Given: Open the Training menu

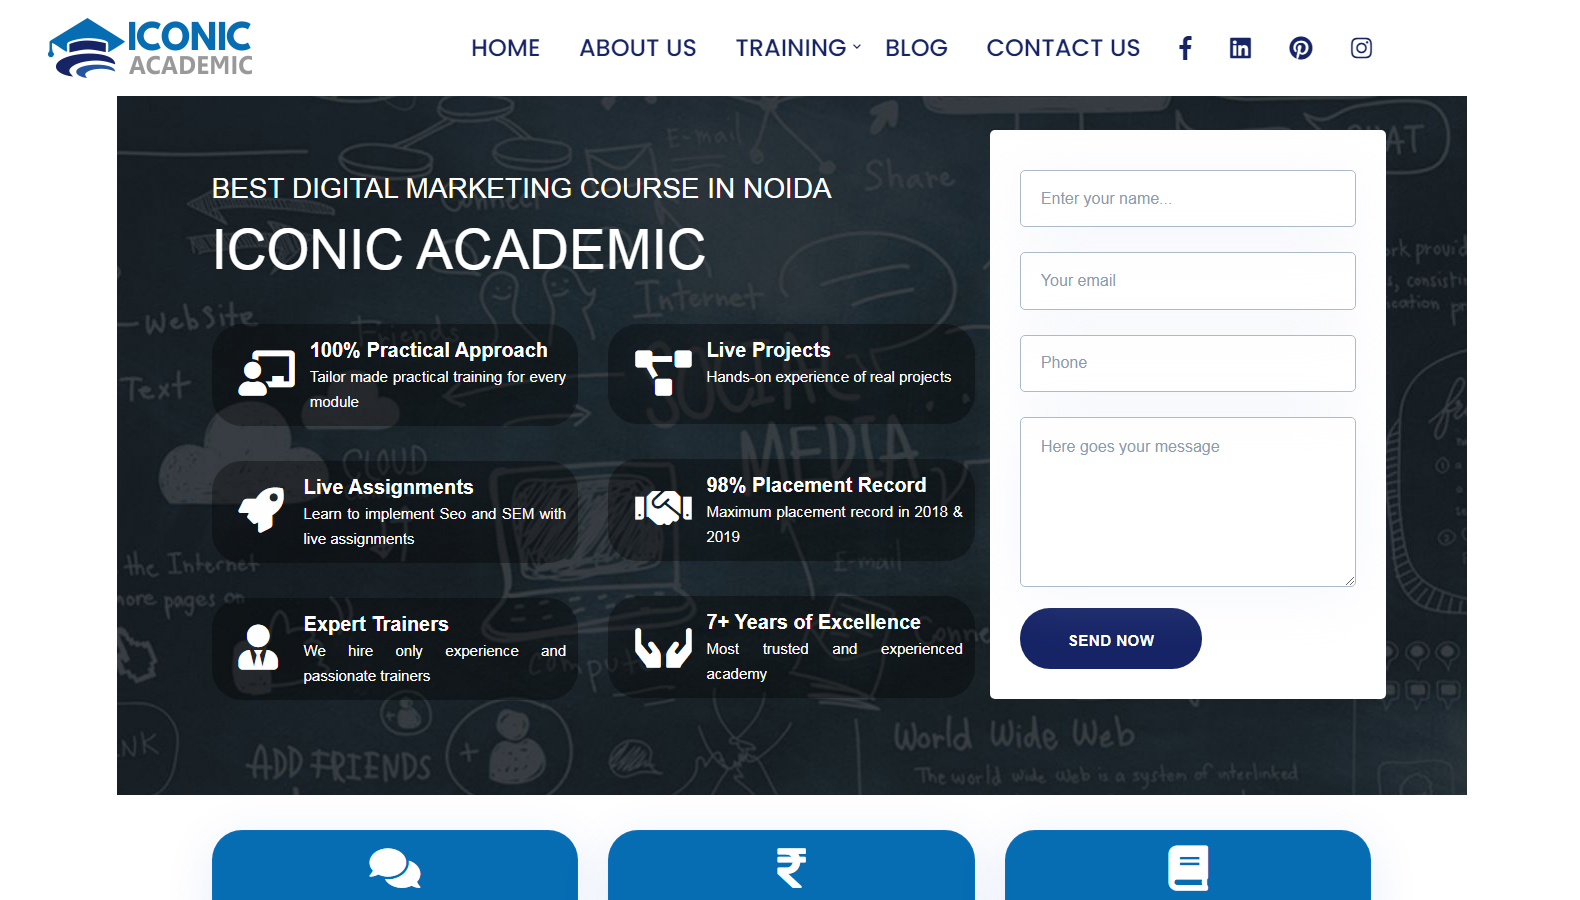Looking at the screenshot, I should click(x=791, y=48).
